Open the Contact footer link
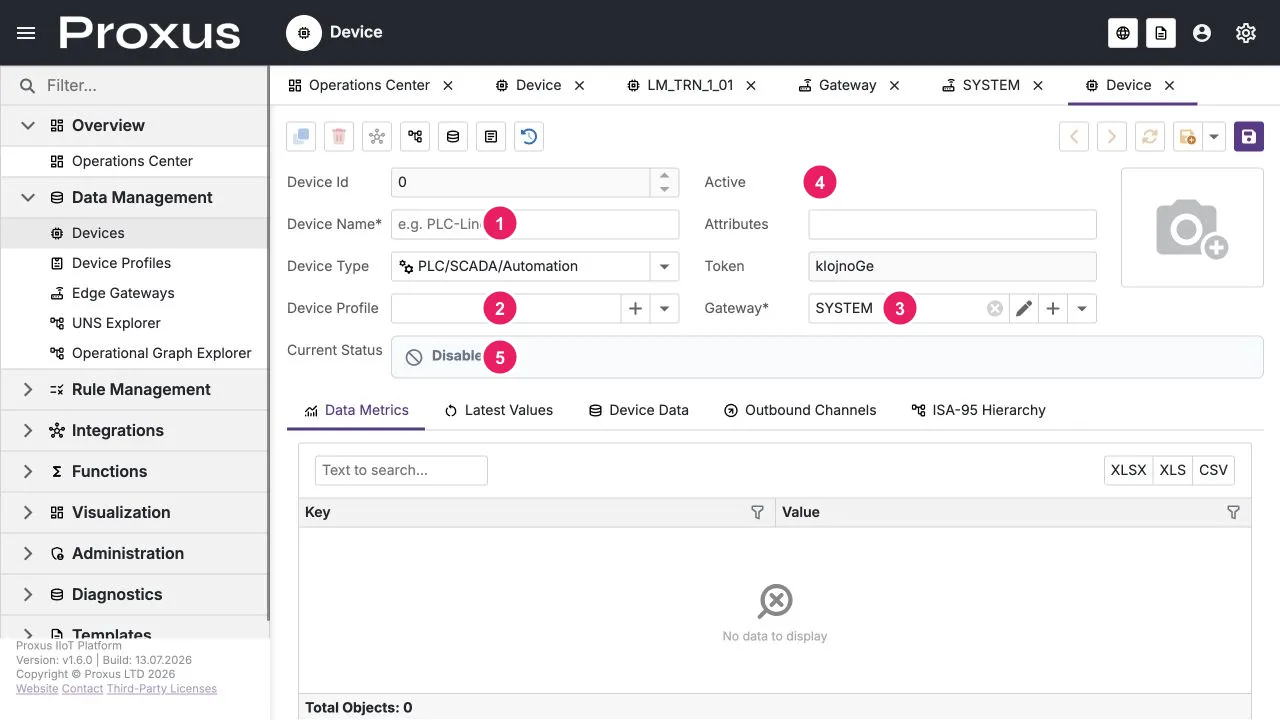1280x720 pixels. [x=83, y=689]
